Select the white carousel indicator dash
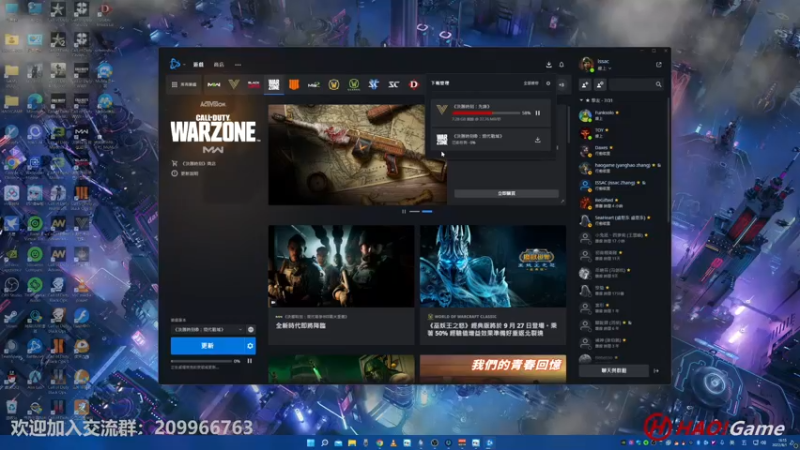Screen dimensions: 800x450 pos(414,211)
